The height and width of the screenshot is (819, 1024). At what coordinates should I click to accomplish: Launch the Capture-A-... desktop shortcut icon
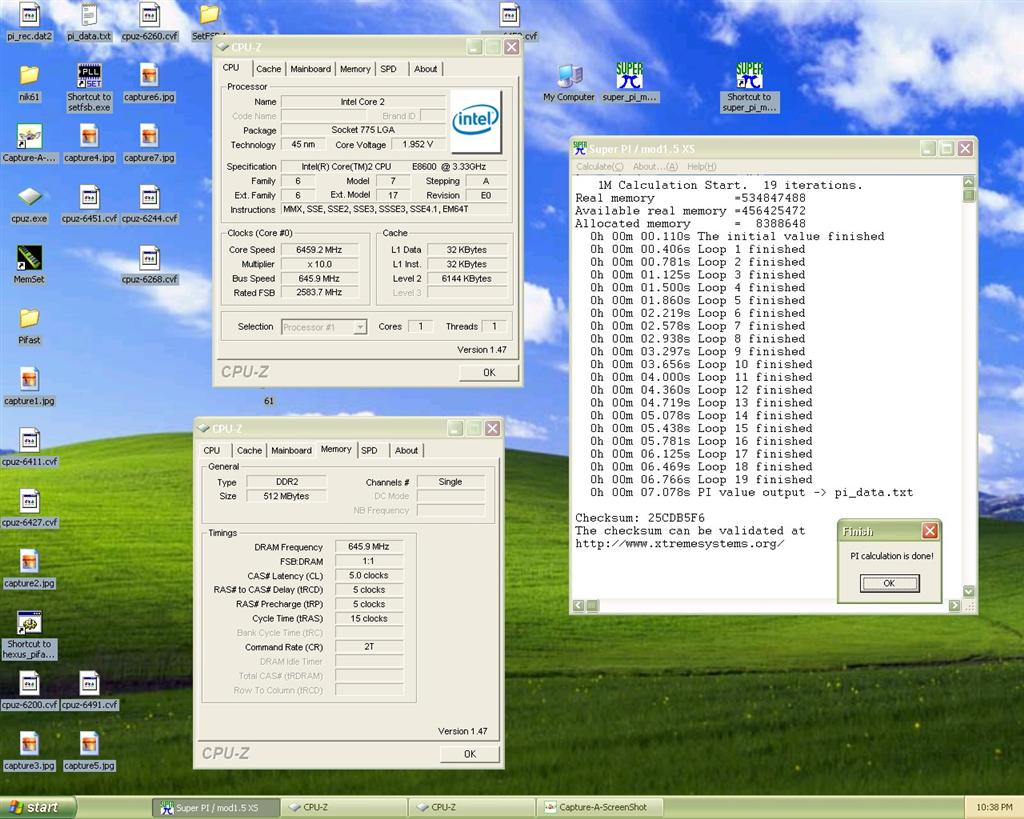tap(29, 143)
